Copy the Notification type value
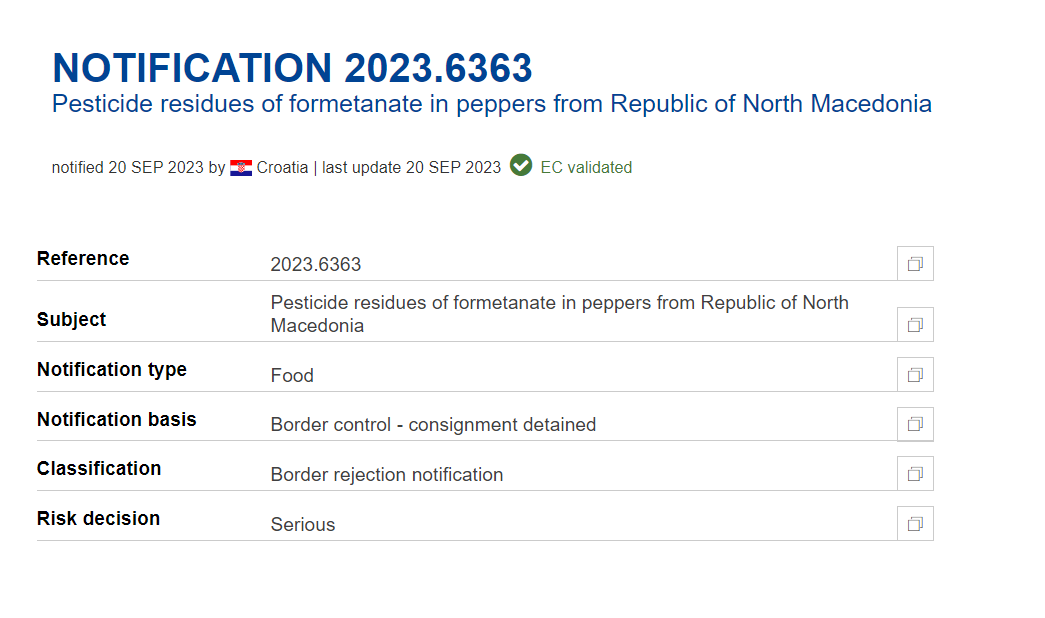The height and width of the screenshot is (618, 1045). click(915, 375)
